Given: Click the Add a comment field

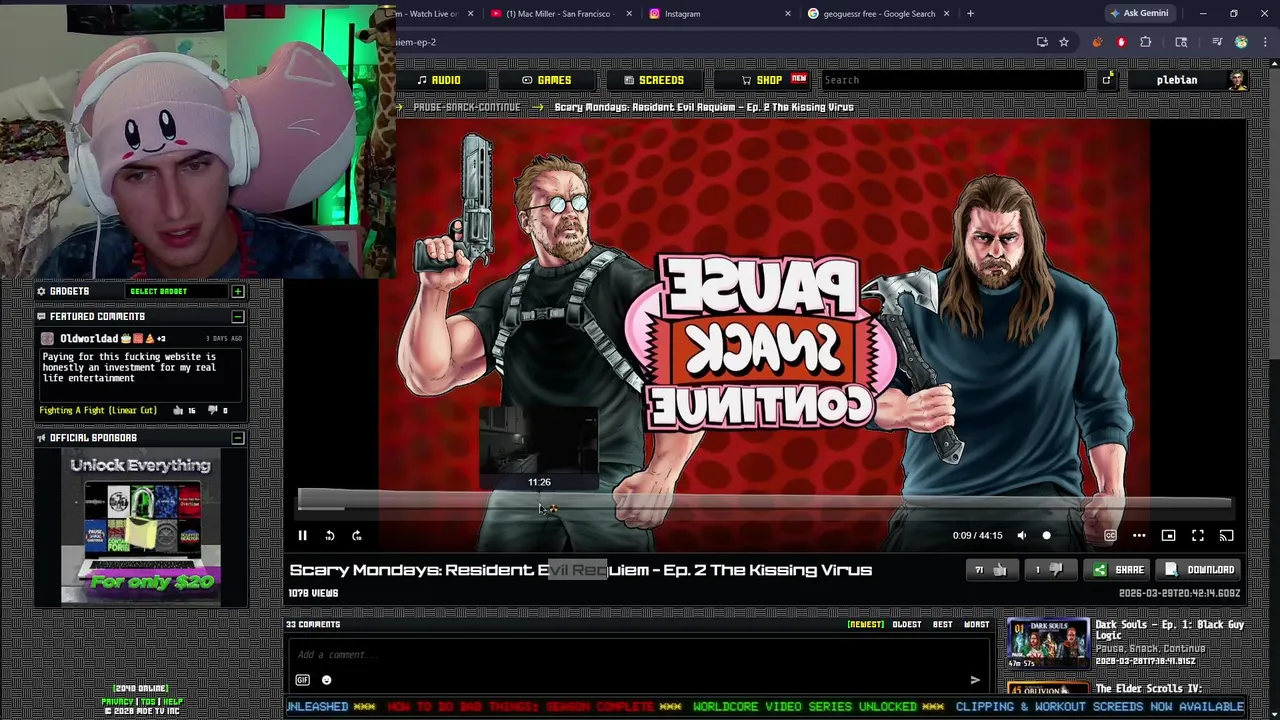Looking at the screenshot, I should pyautogui.click(x=638, y=655).
